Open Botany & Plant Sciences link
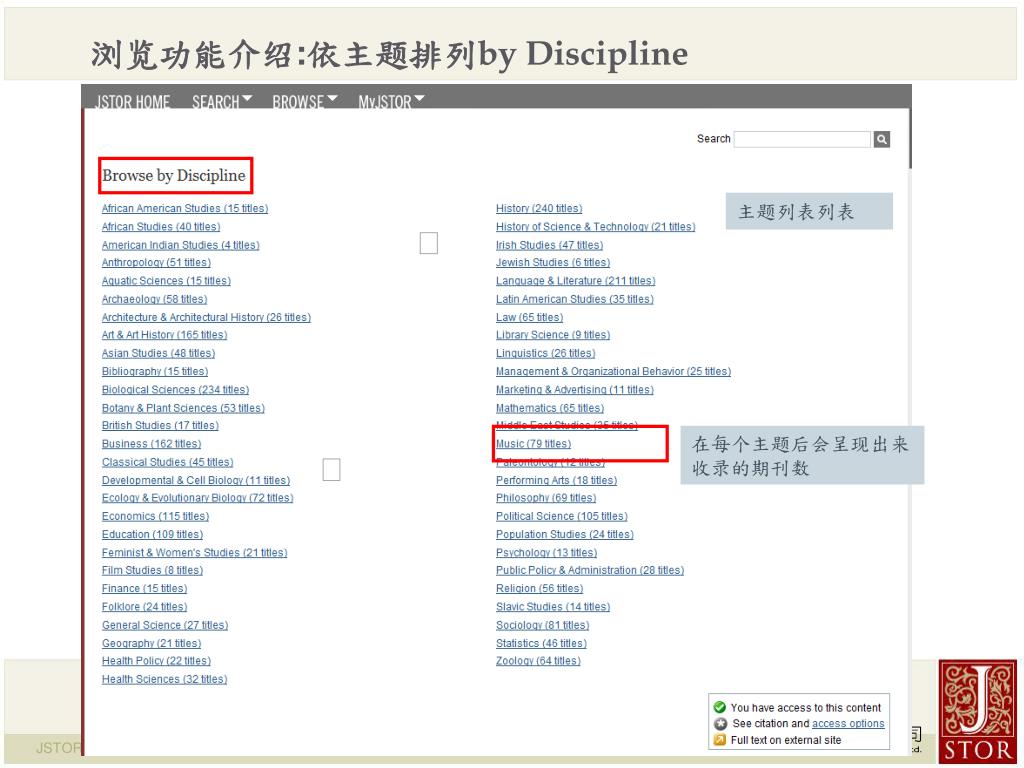The image size is (1024, 768). tap(183, 408)
